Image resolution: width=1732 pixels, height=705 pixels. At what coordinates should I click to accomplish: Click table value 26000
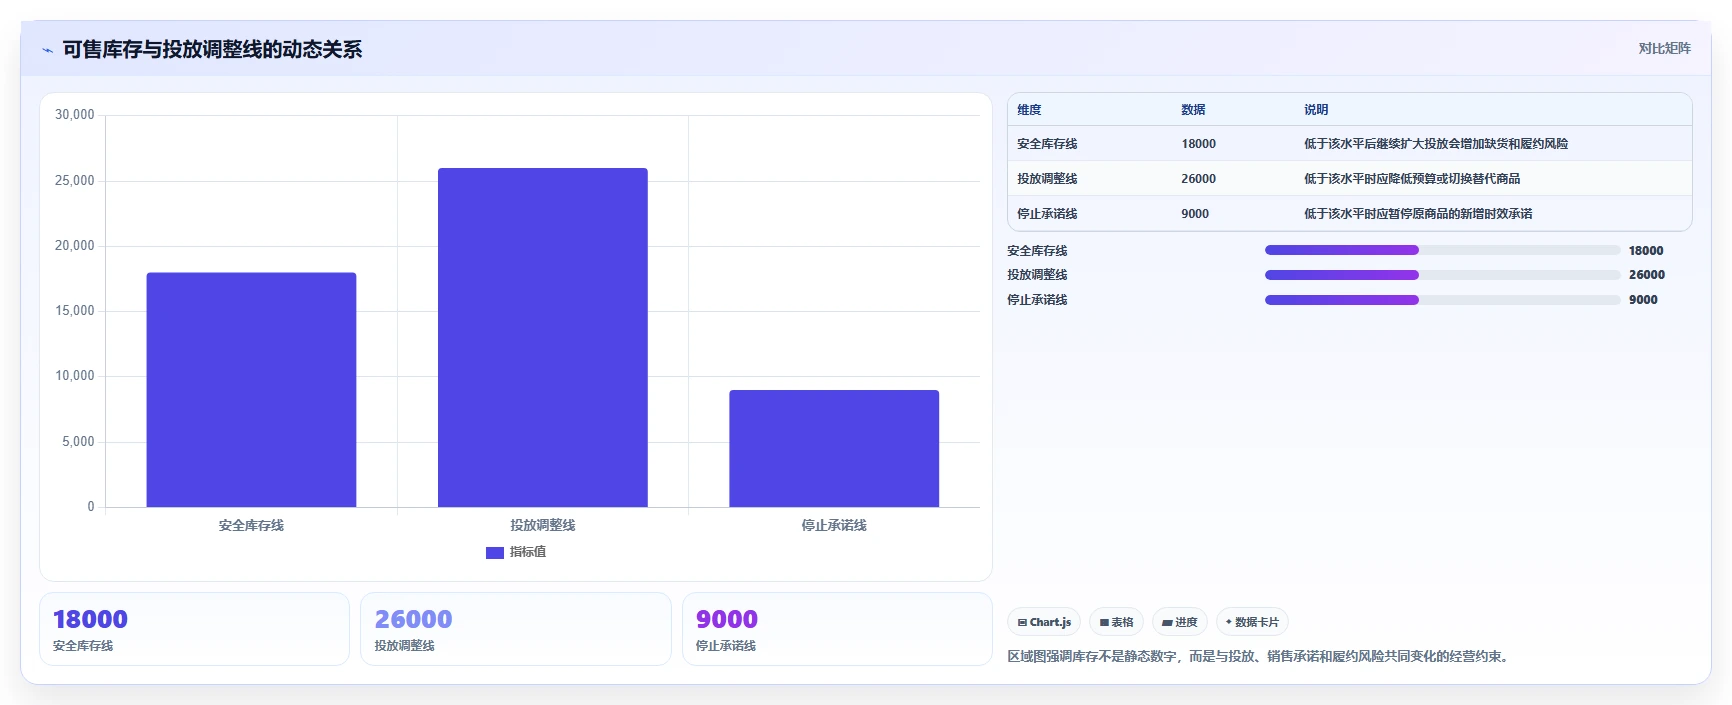1198,179
